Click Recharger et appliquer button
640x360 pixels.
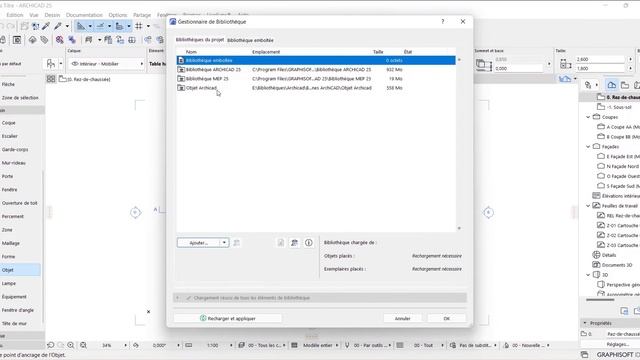pos(228,318)
